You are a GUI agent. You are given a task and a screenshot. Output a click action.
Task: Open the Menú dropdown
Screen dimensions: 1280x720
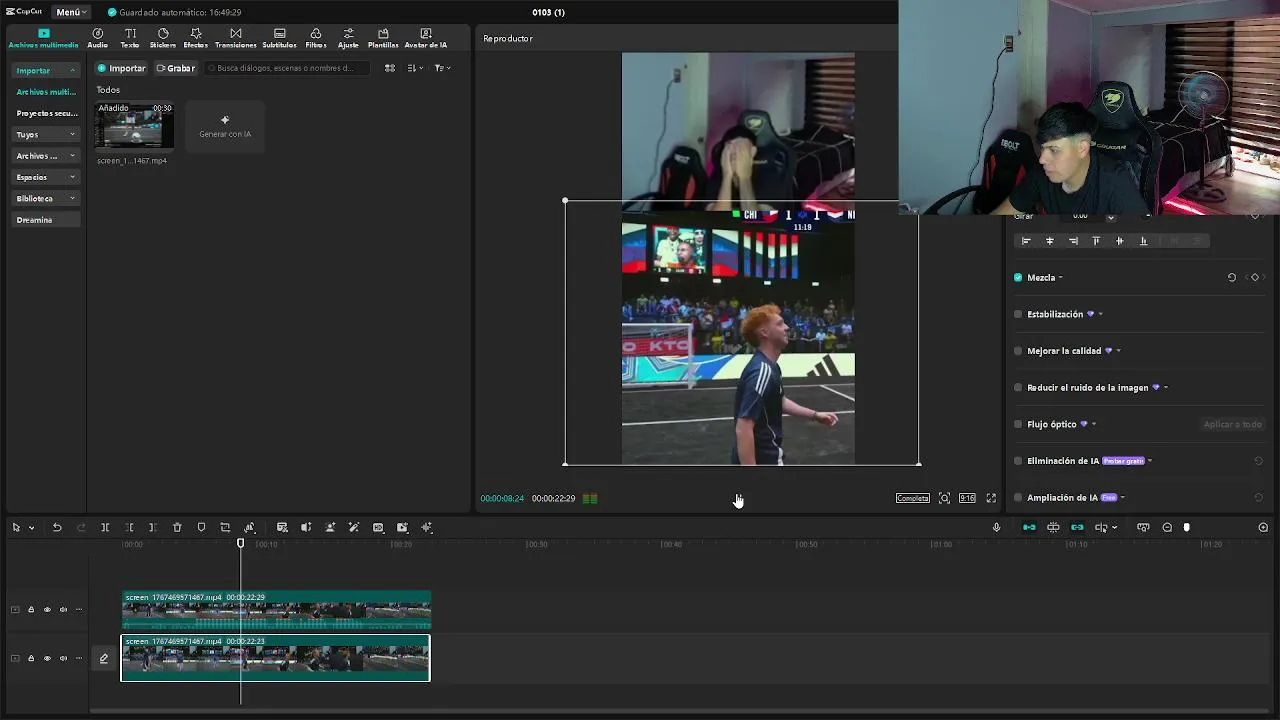69,12
